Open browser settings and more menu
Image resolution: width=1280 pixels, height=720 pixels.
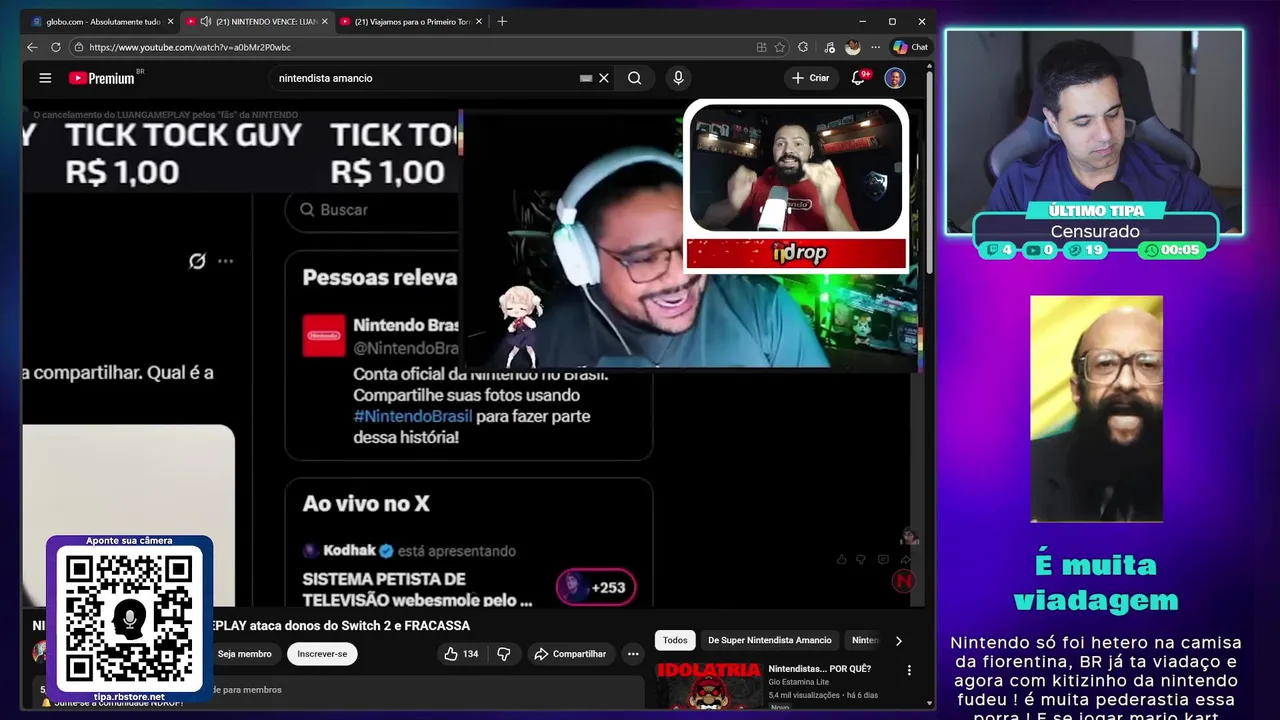click(x=876, y=47)
